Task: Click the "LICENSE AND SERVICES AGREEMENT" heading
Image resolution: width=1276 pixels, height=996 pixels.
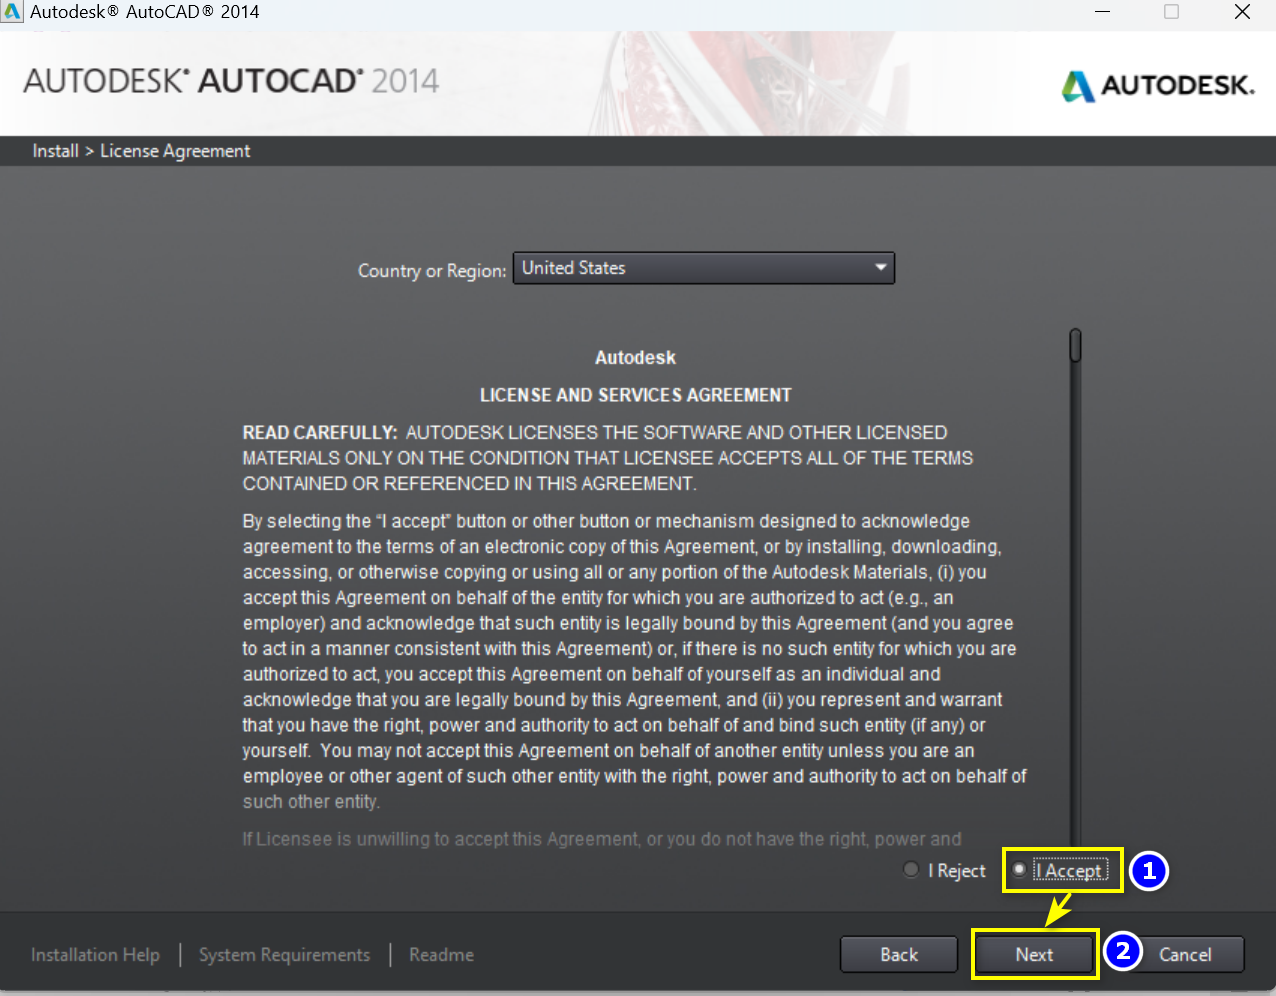Action: click(635, 395)
